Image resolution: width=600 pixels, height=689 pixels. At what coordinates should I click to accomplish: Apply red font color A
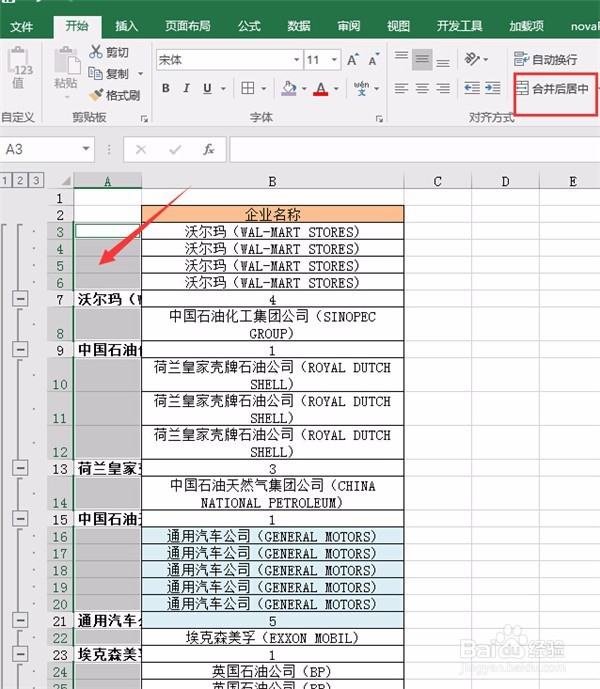click(x=321, y=88)
